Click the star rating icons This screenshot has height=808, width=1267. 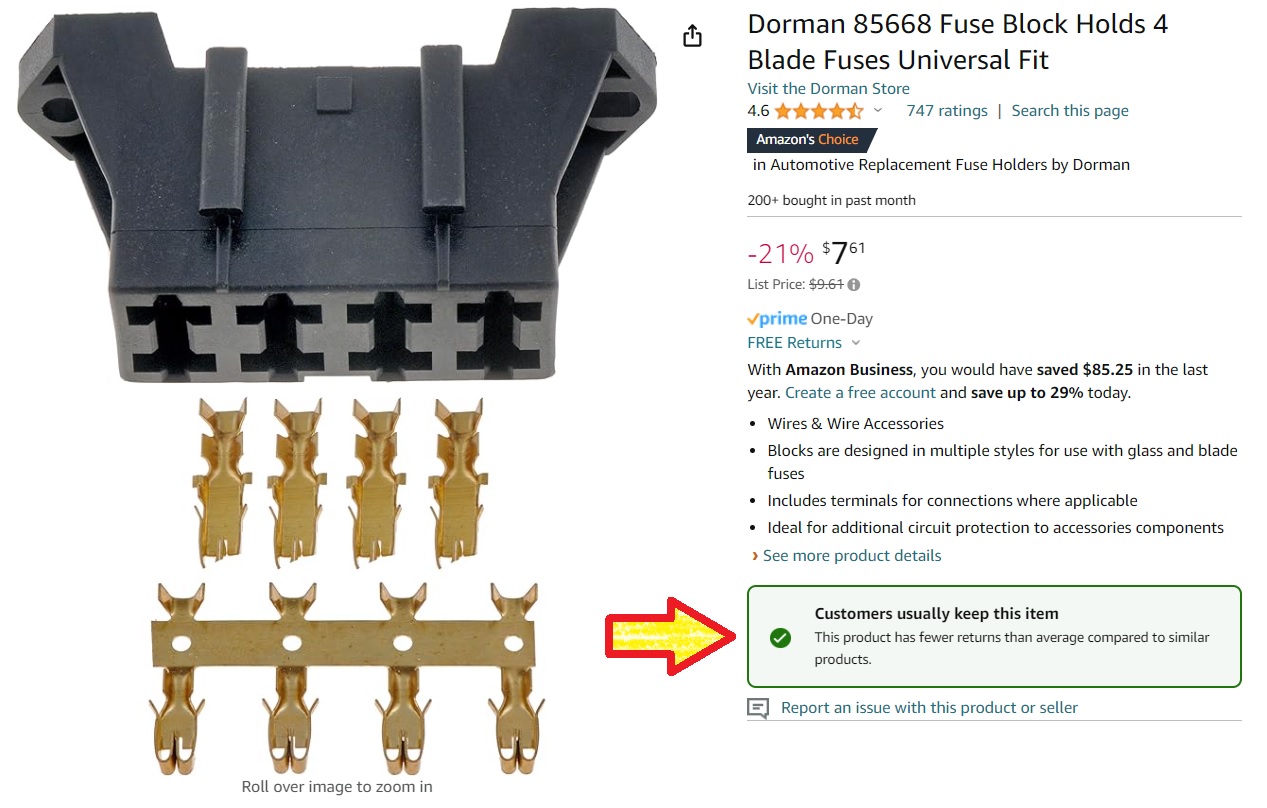click(x=818, y=111)
